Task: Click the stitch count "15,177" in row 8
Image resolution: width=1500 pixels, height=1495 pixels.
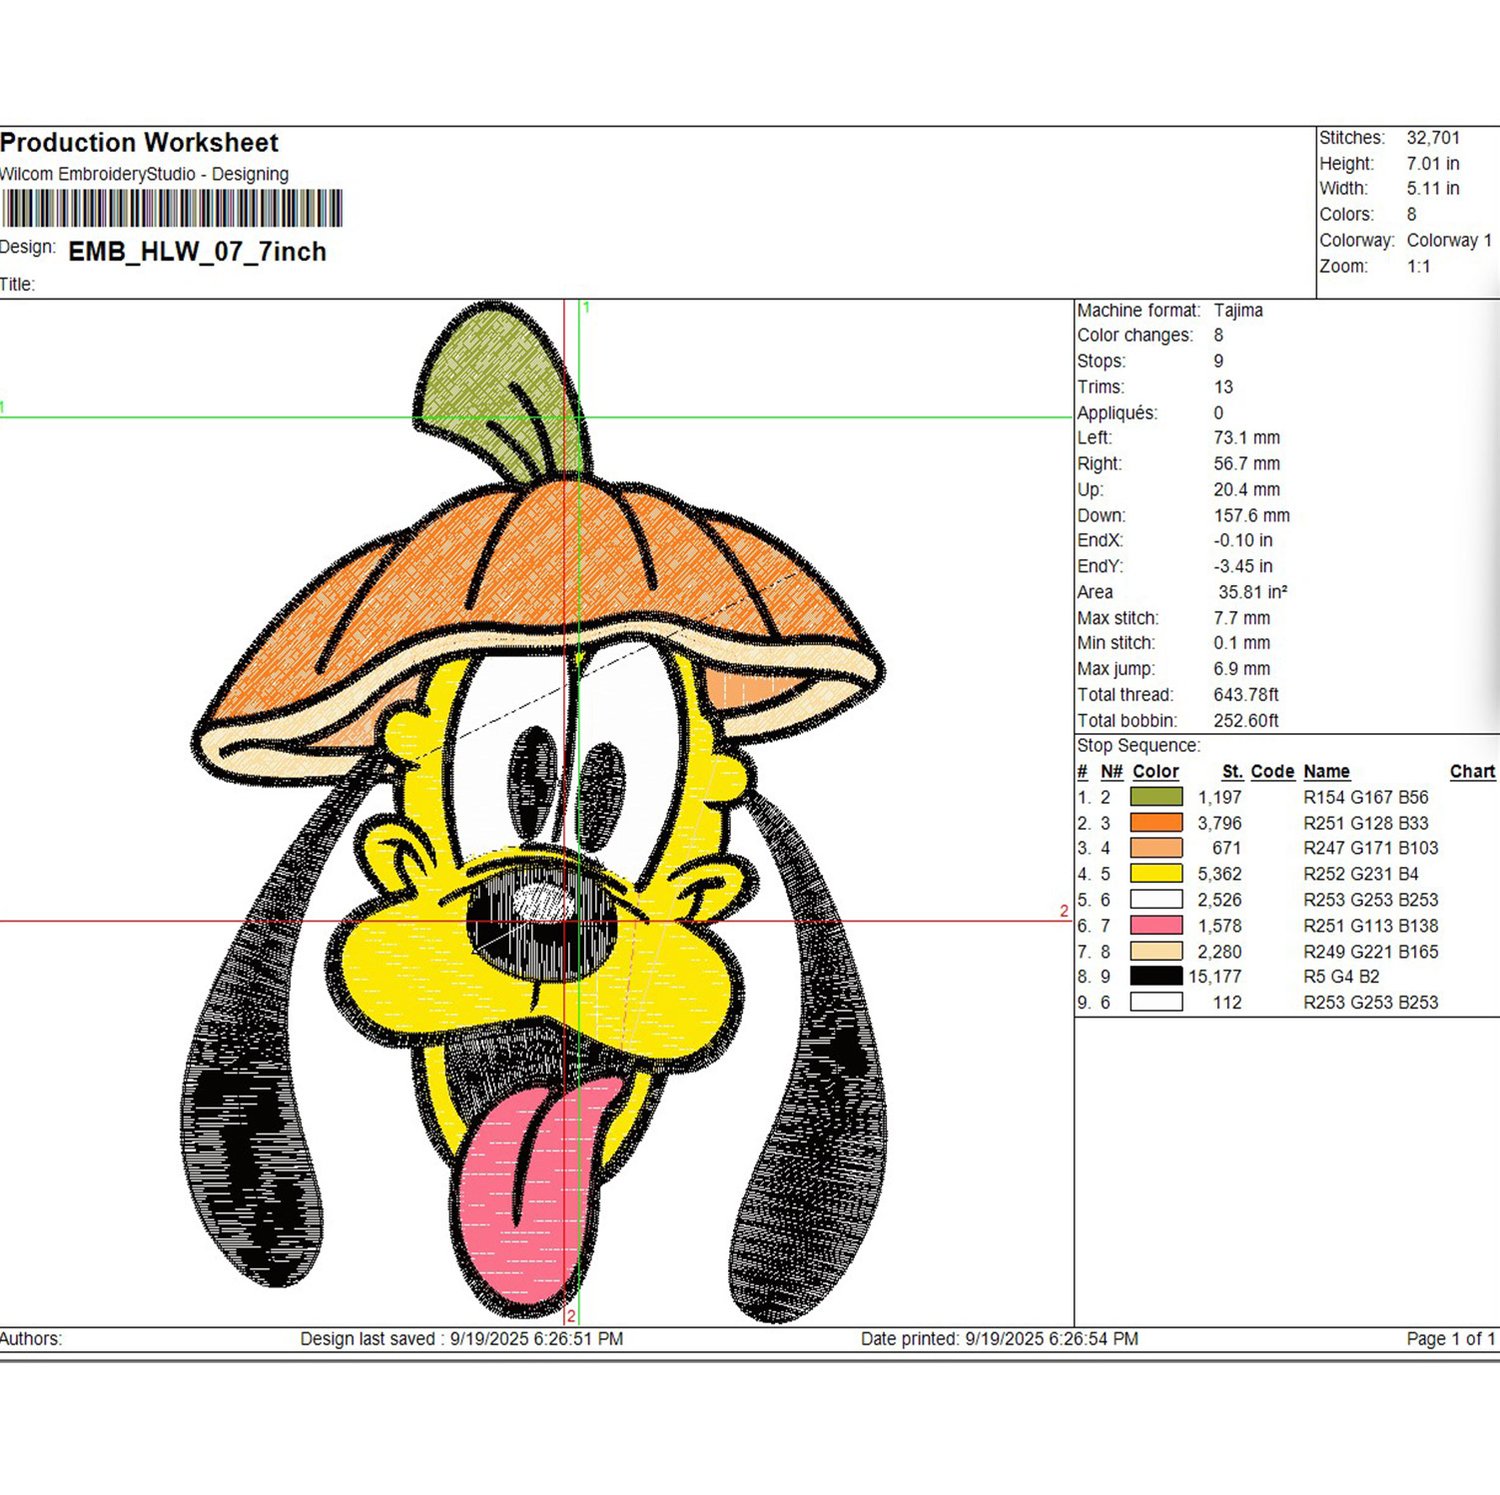Action: [1215, 977]
